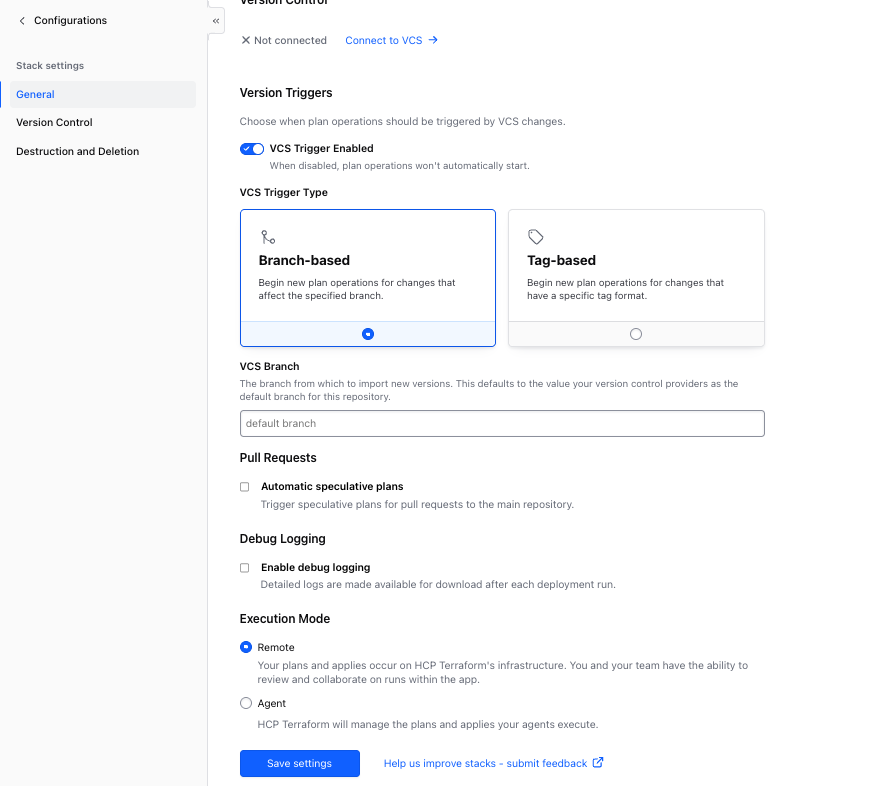Click the back chevron beside Configurations
This screenshot has height=786, width=873.
pos(22,21)
